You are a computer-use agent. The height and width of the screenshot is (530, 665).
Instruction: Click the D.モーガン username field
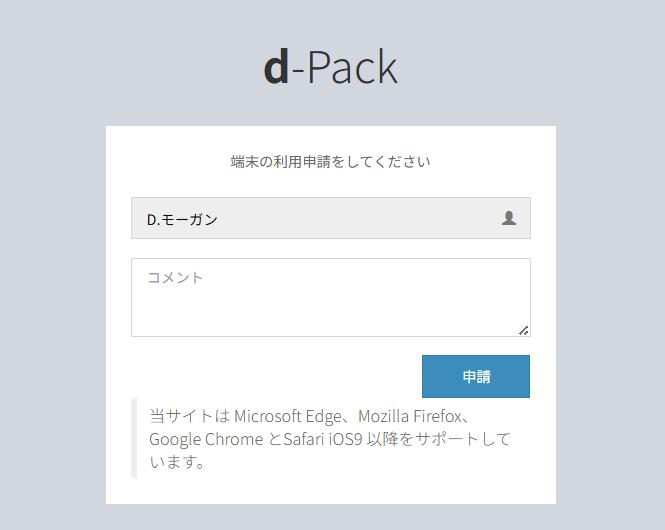coord(320,218)
